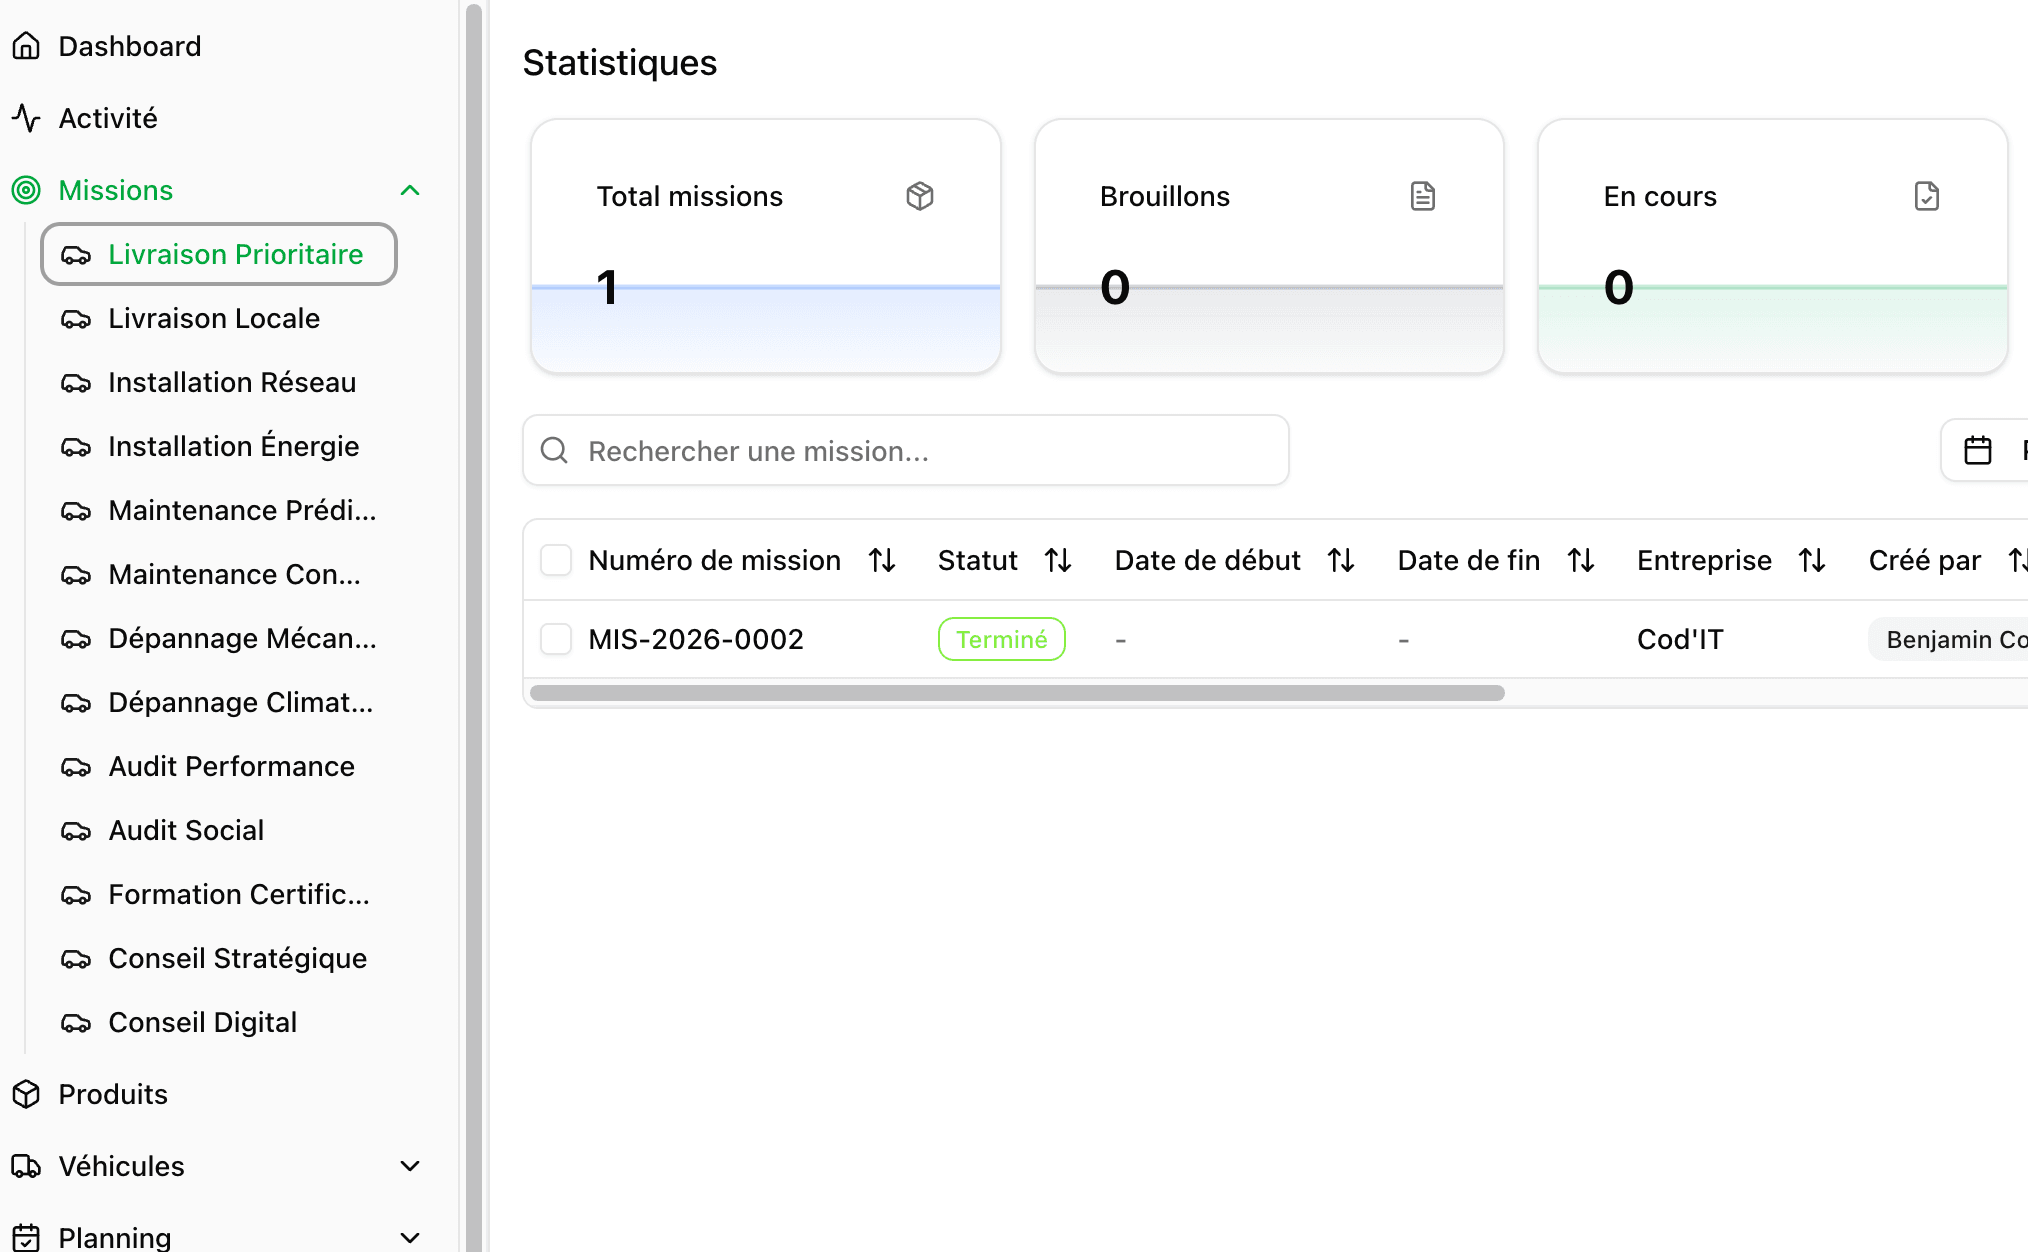Check the select-all header checkbox
This screenshot has height=1252, width=2028.
(556, 560)
